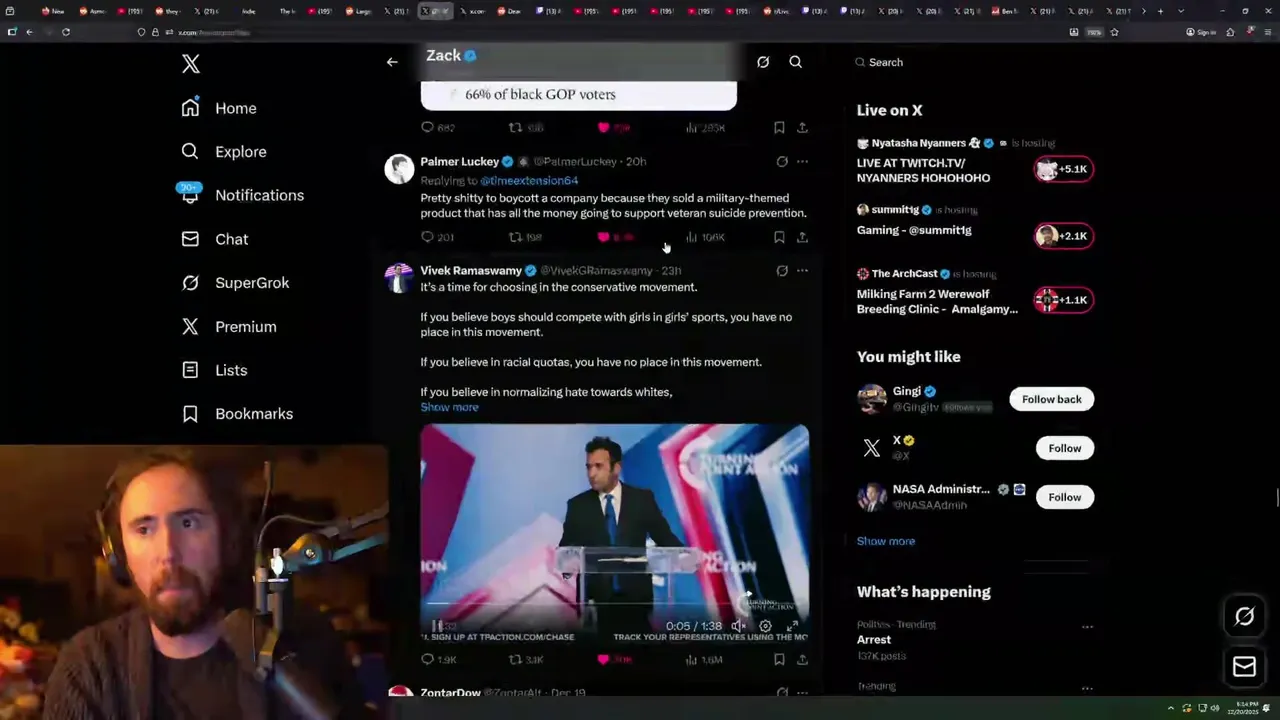Share the 66% of black GOP voters post
The height and width of the screenshot is (720, 1280).
[802, 128]
